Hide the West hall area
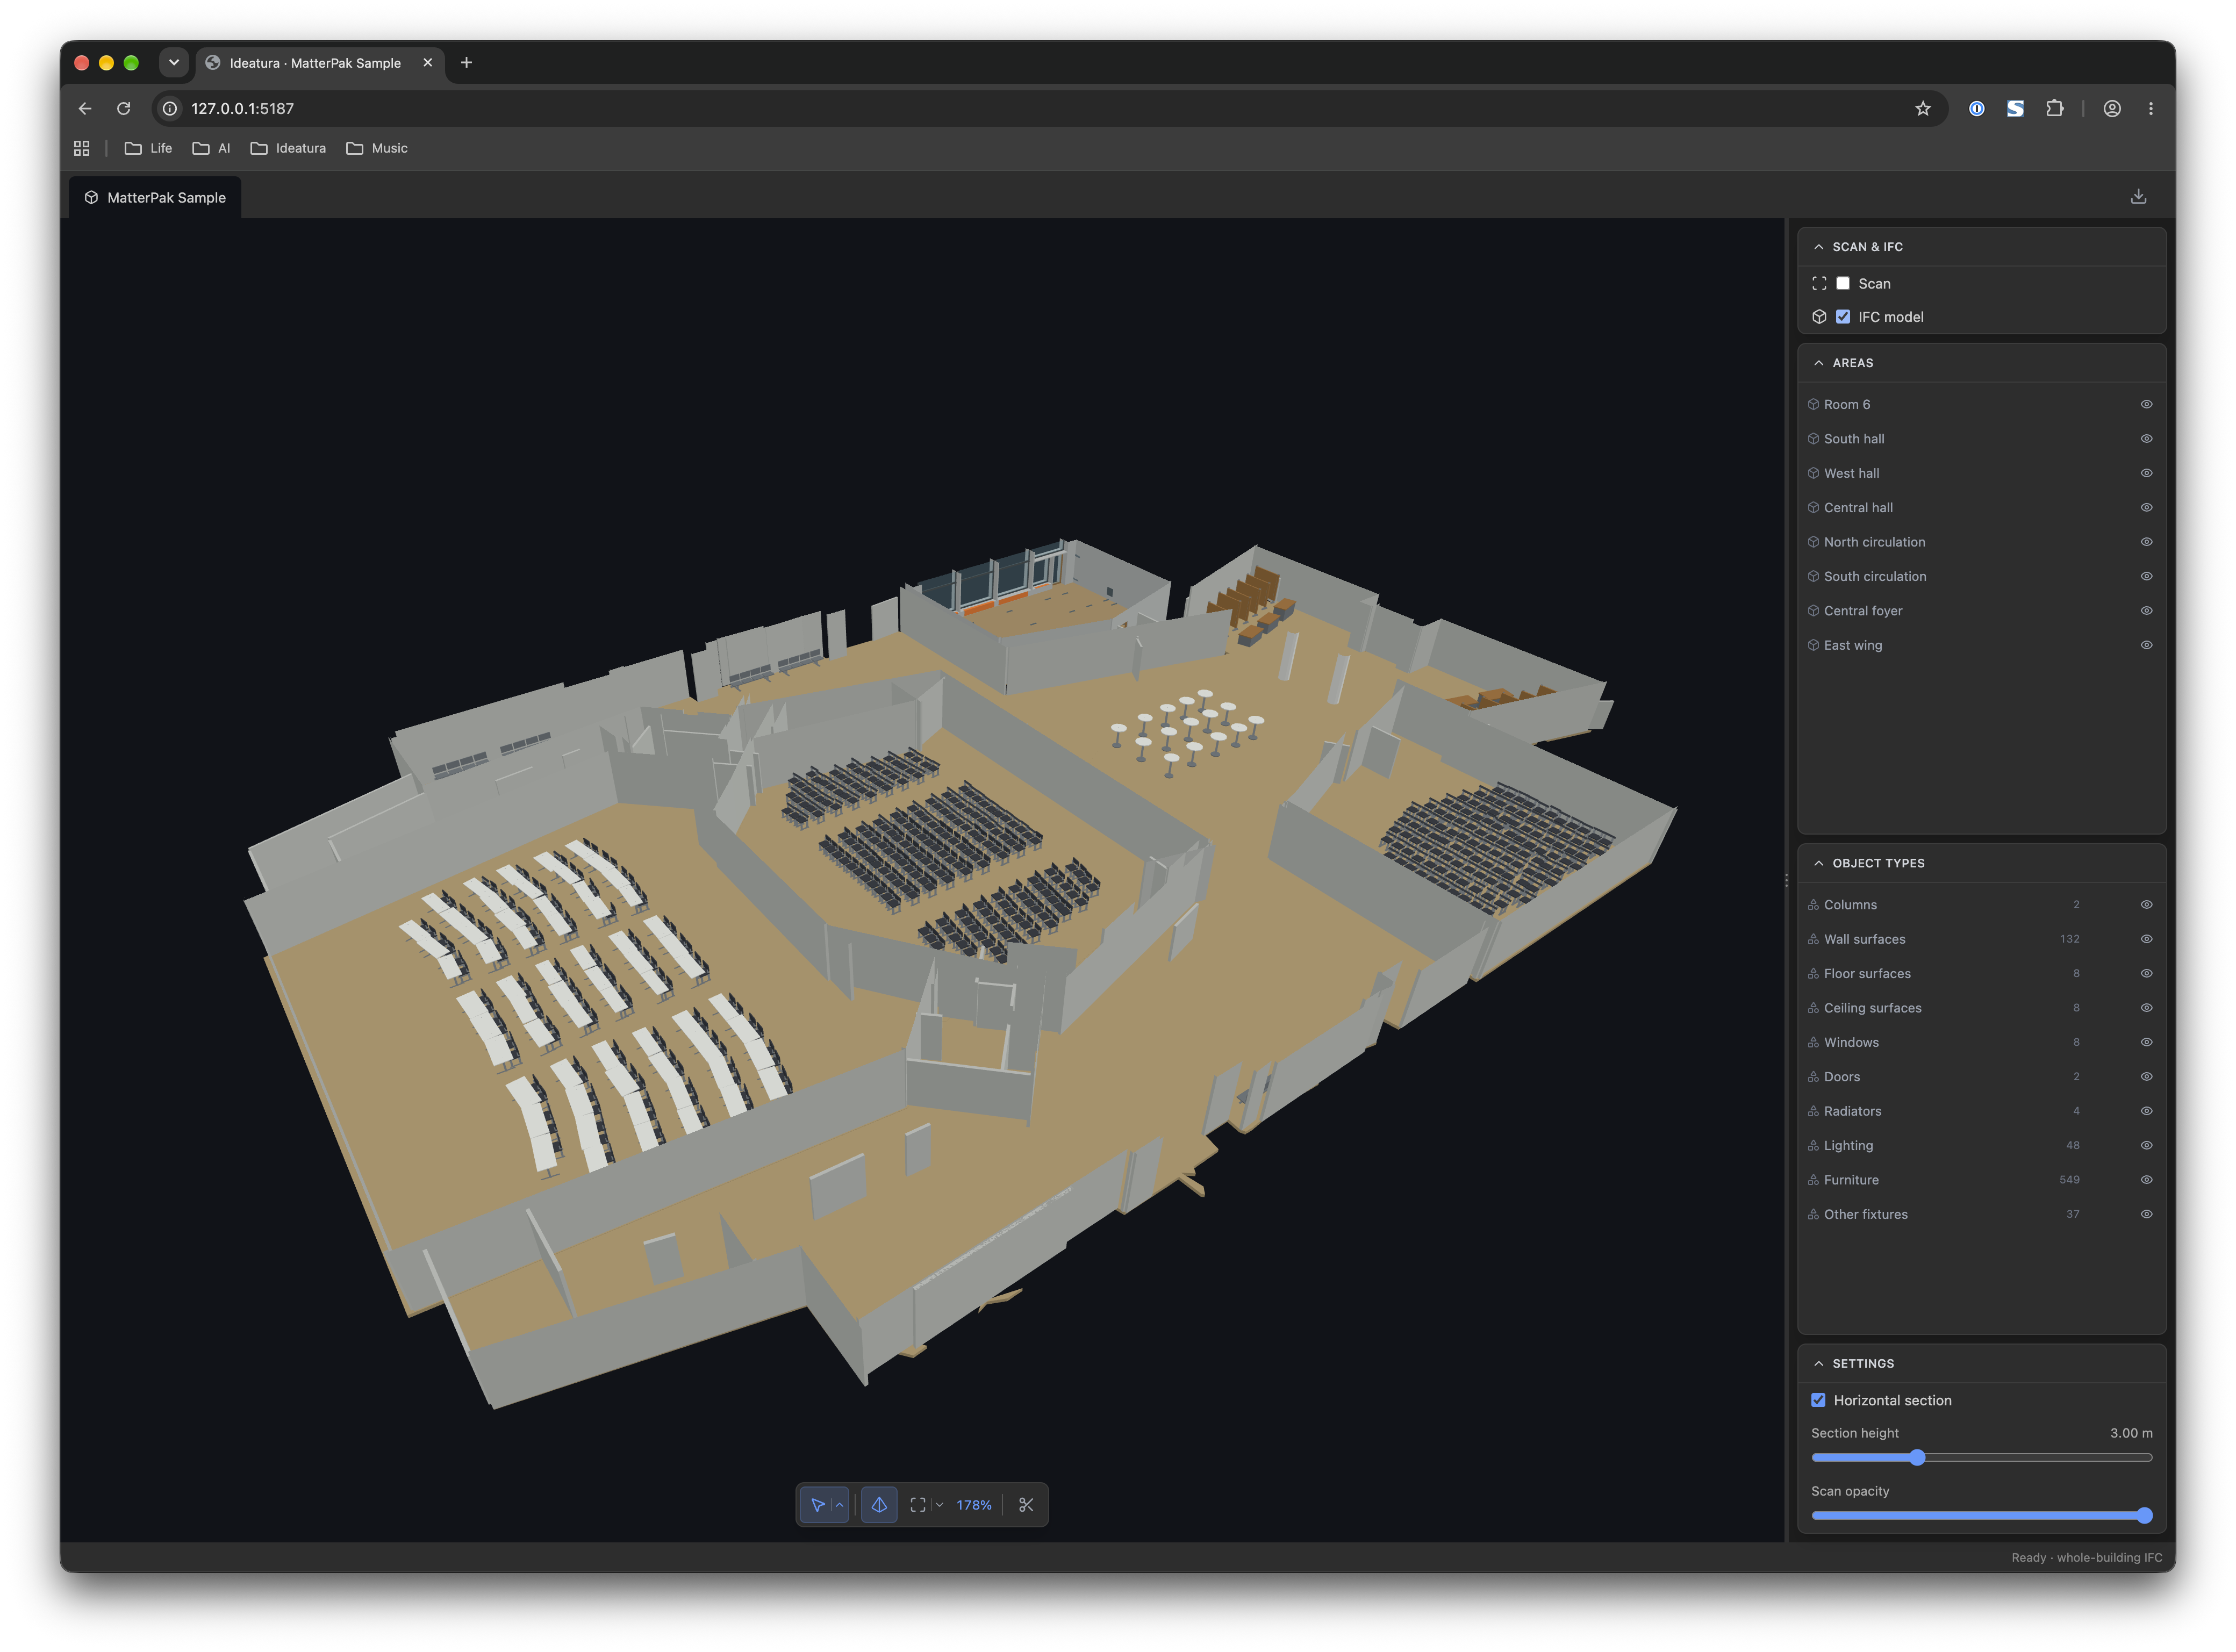The width and height of the screenshot is (2236, 1652). [x=2146, y=474]
